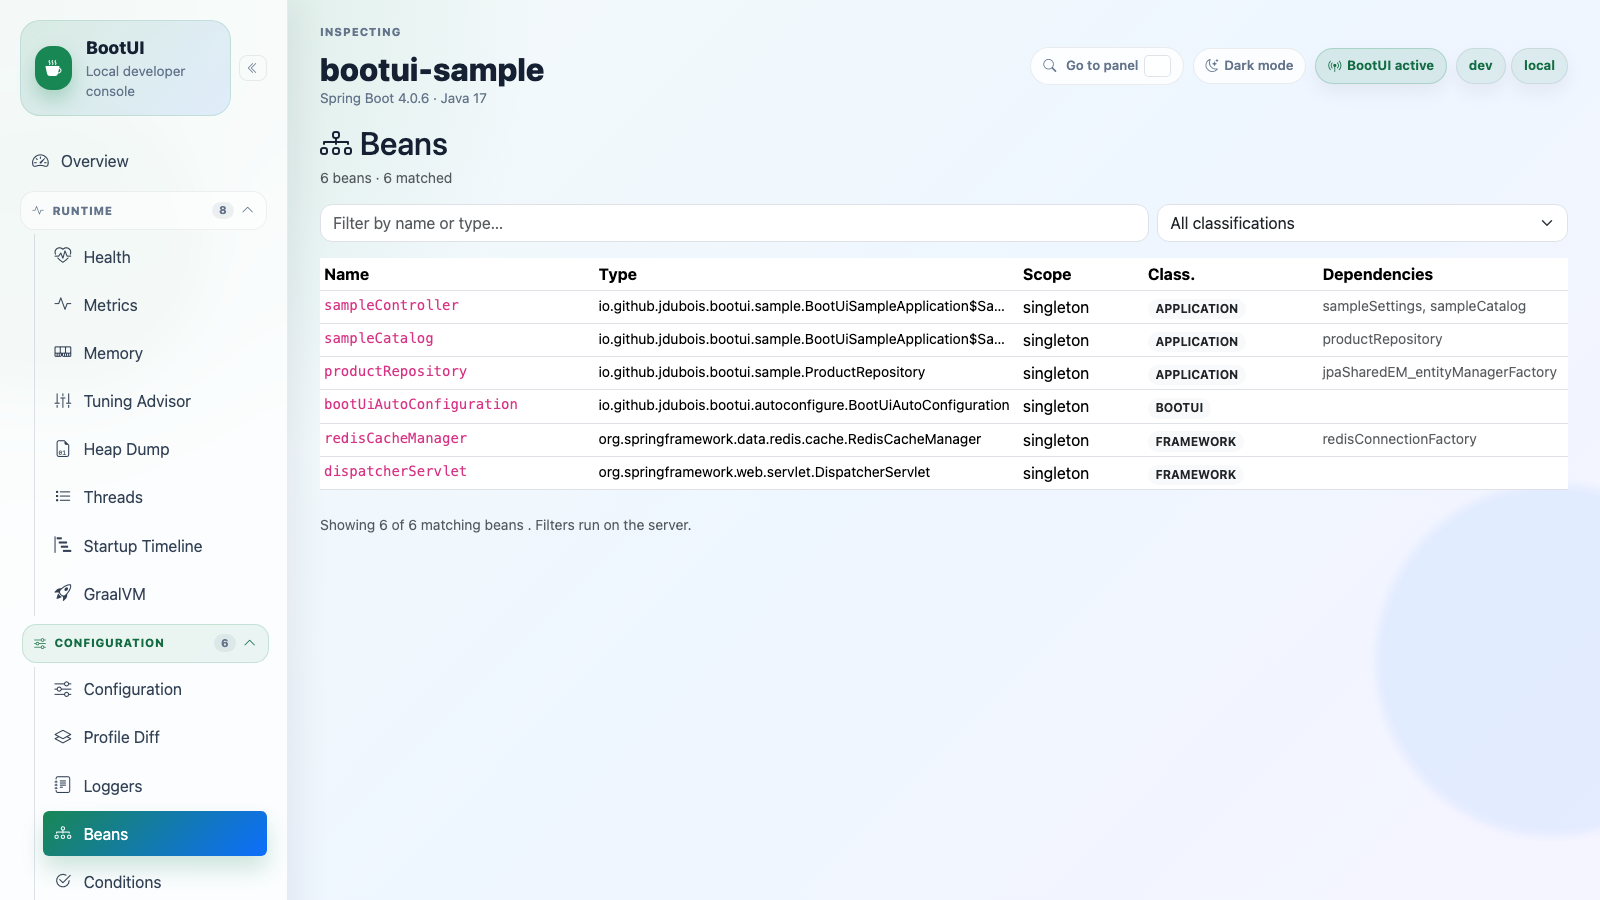Screen dimensions: 1600x900
Task: Click the Dependencies column header
Action: point(1377,274)
